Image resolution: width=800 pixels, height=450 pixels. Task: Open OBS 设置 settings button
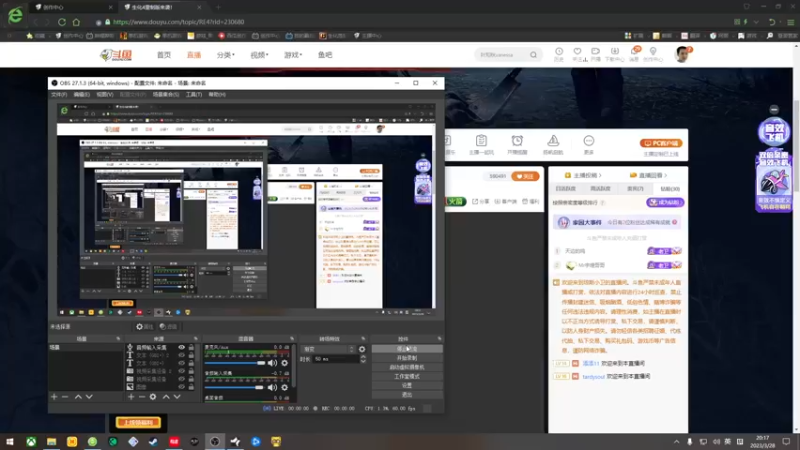tap(407, 386)
